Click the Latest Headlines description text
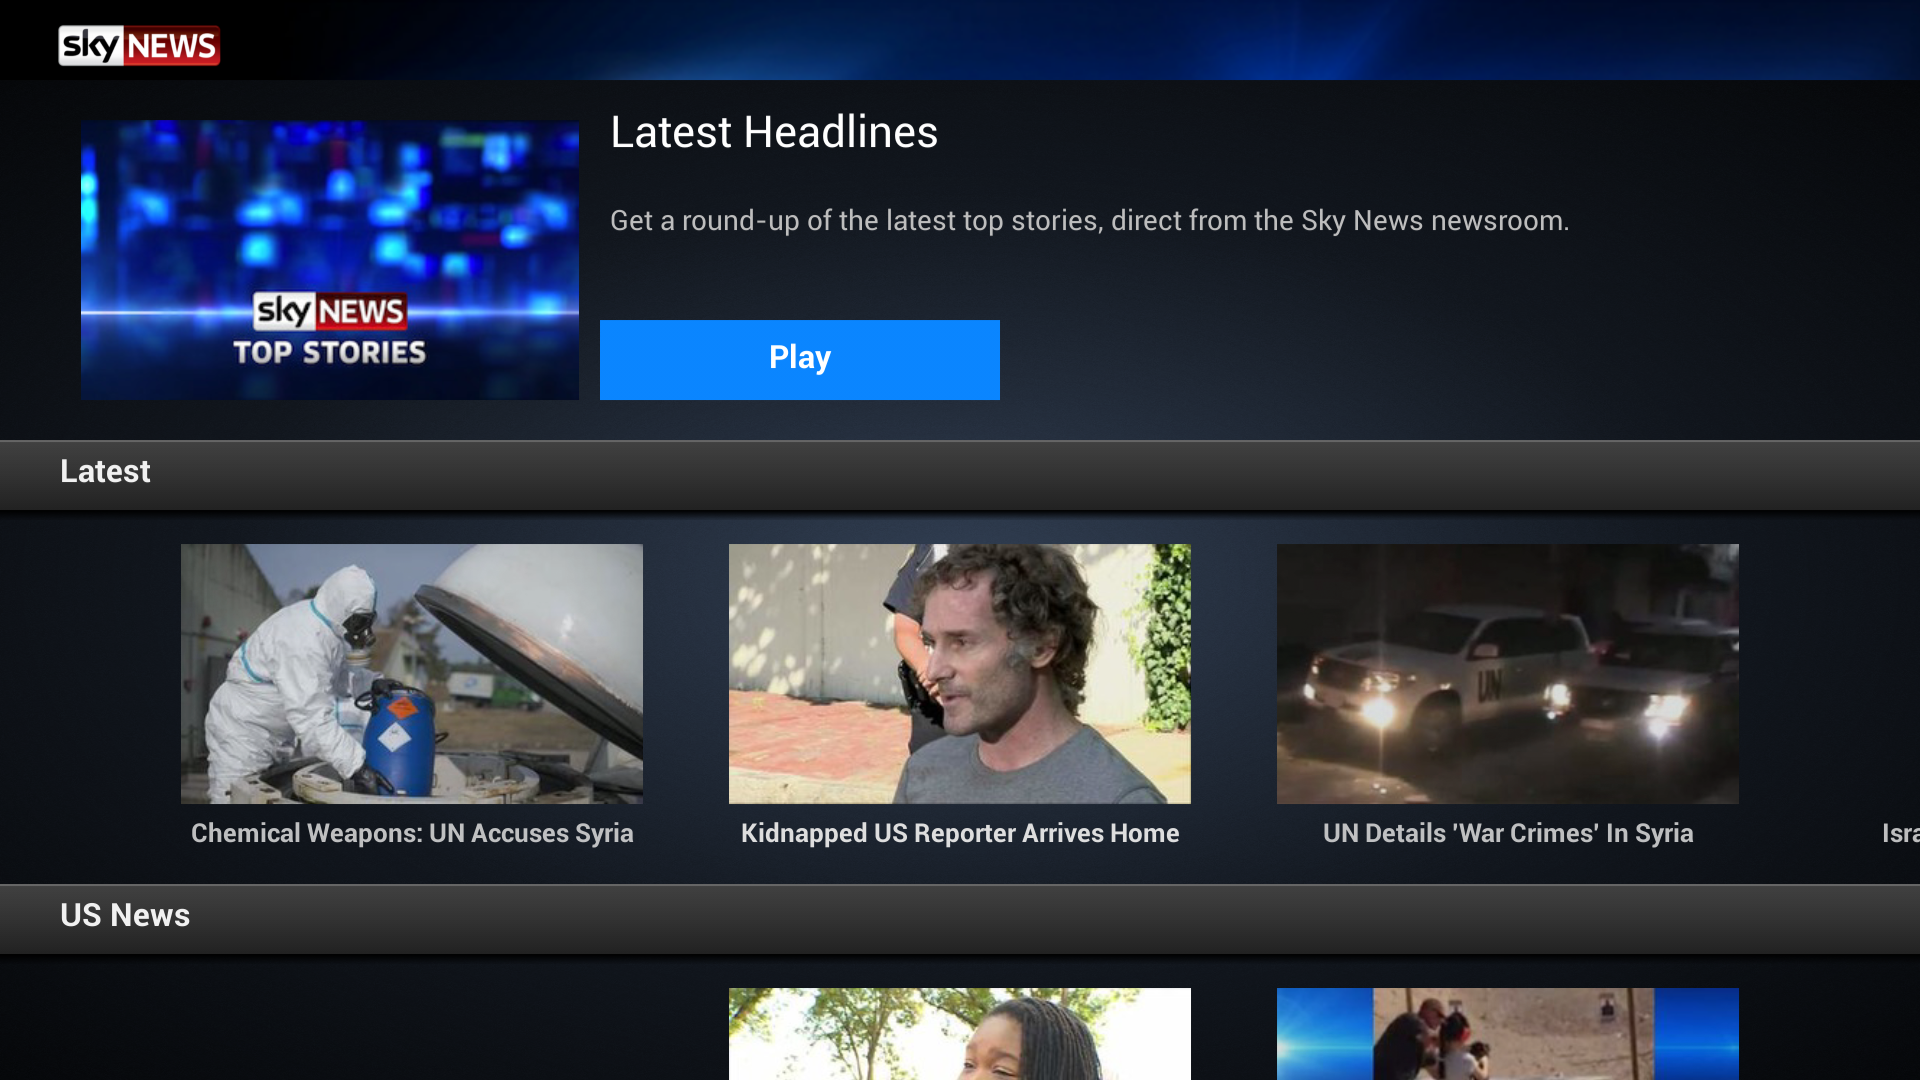Image resolution: width=1920 pixels, height=1080 pixels. click(1089, 220)
